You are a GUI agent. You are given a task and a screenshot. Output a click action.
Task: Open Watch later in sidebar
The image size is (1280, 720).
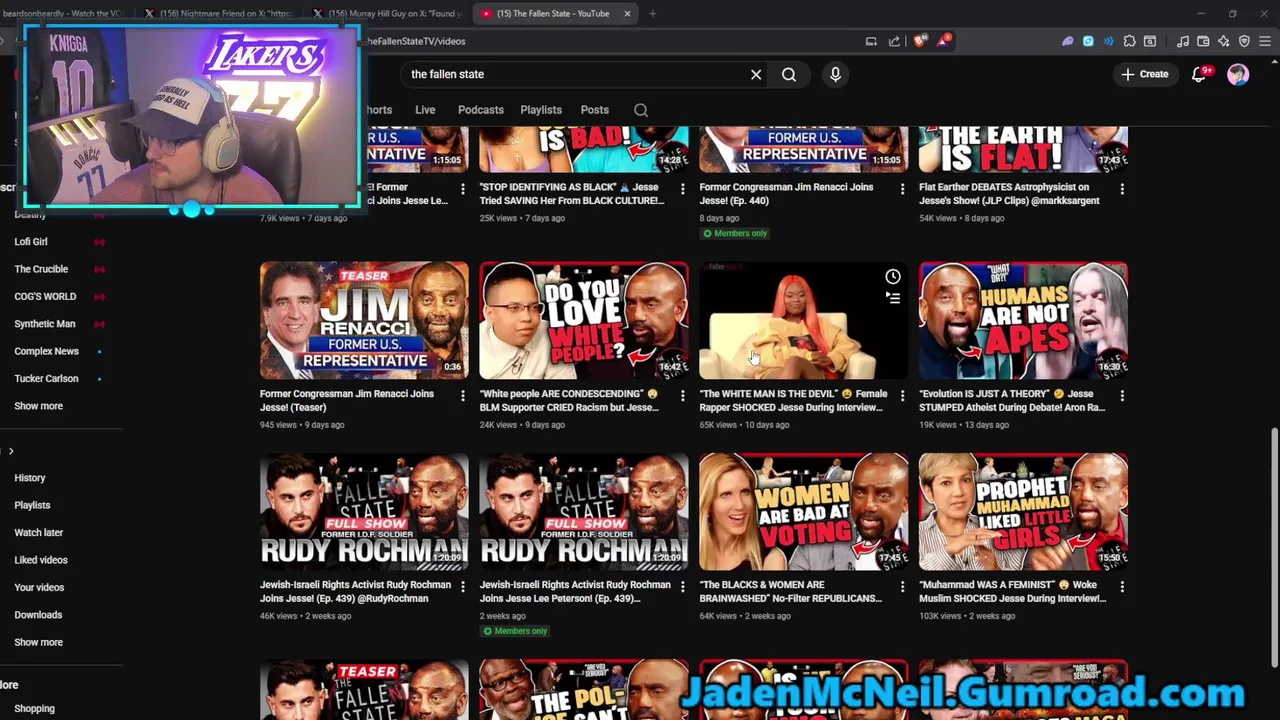coord(38,533)
